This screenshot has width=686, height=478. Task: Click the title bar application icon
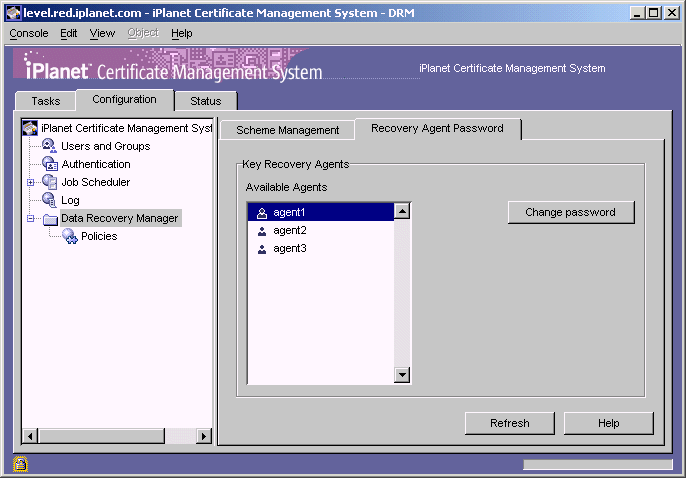pos(13,13)
